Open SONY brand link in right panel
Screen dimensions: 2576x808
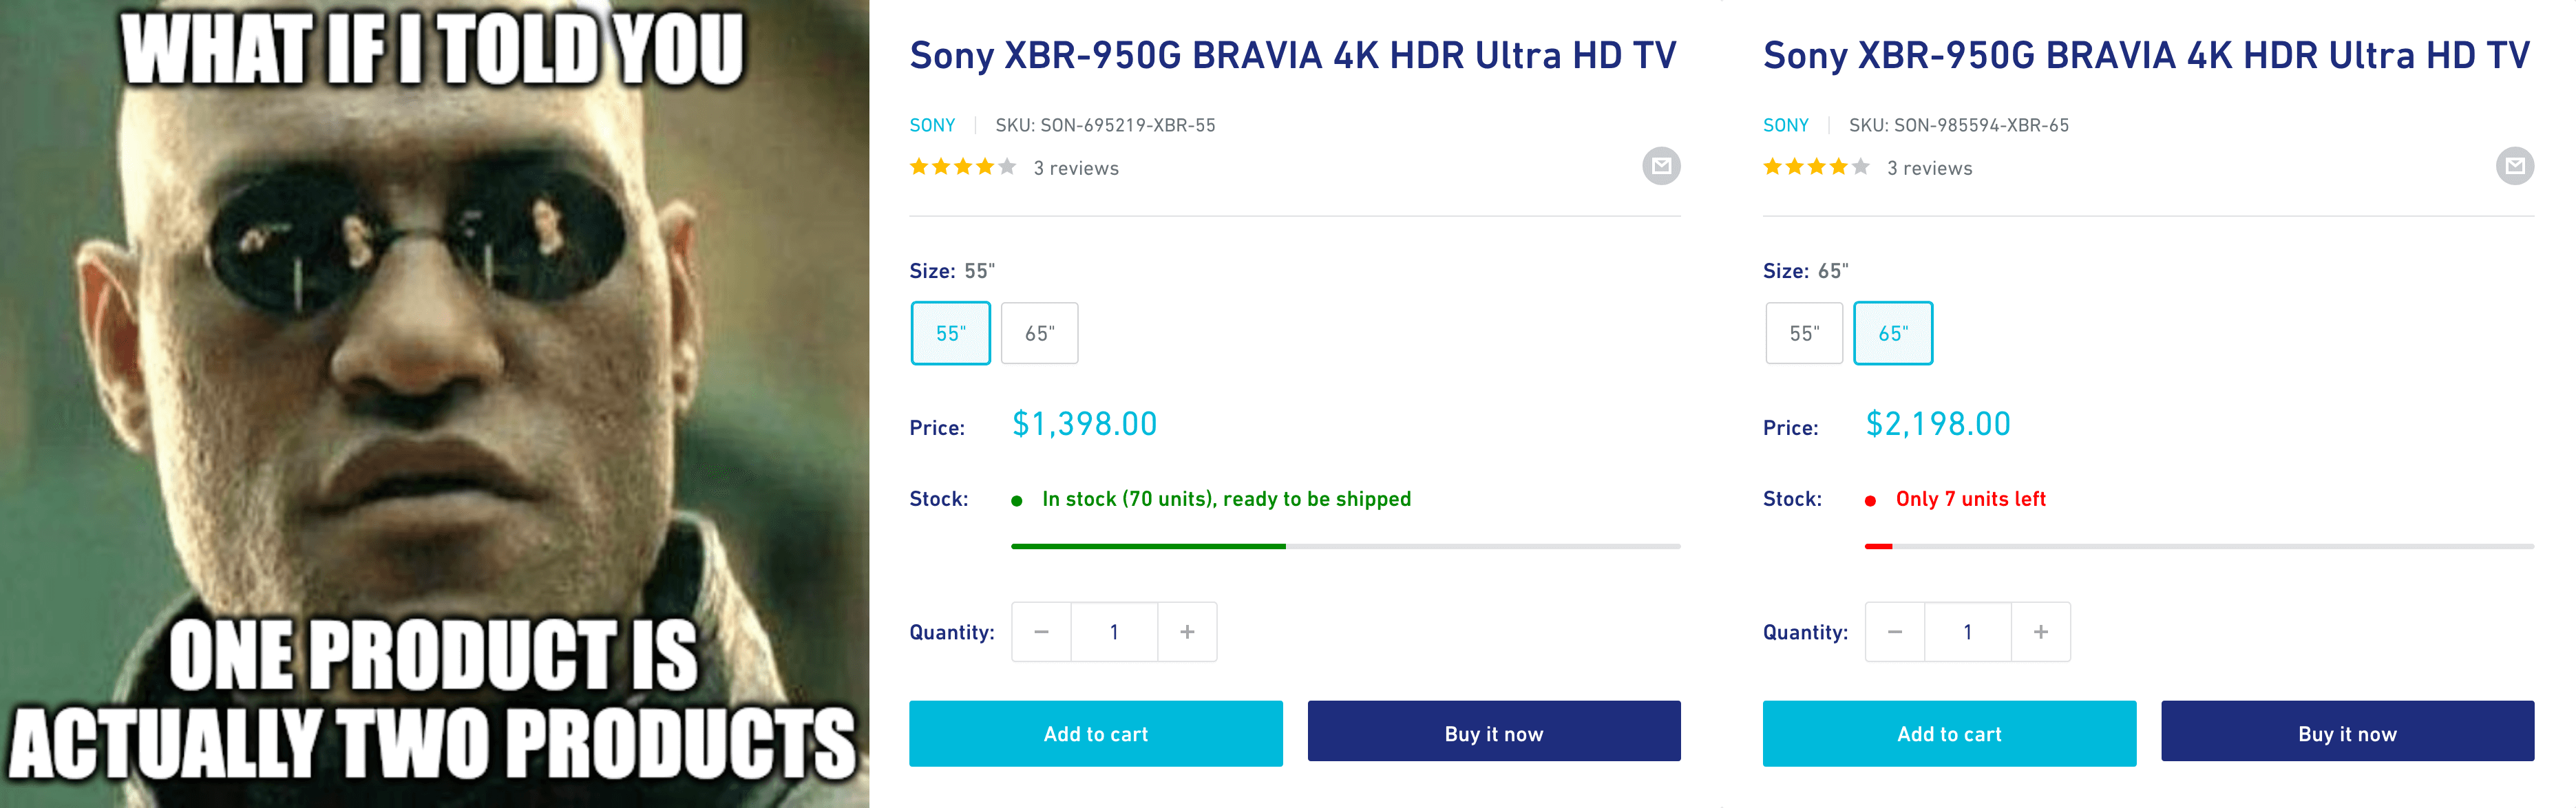[1786, 125]
